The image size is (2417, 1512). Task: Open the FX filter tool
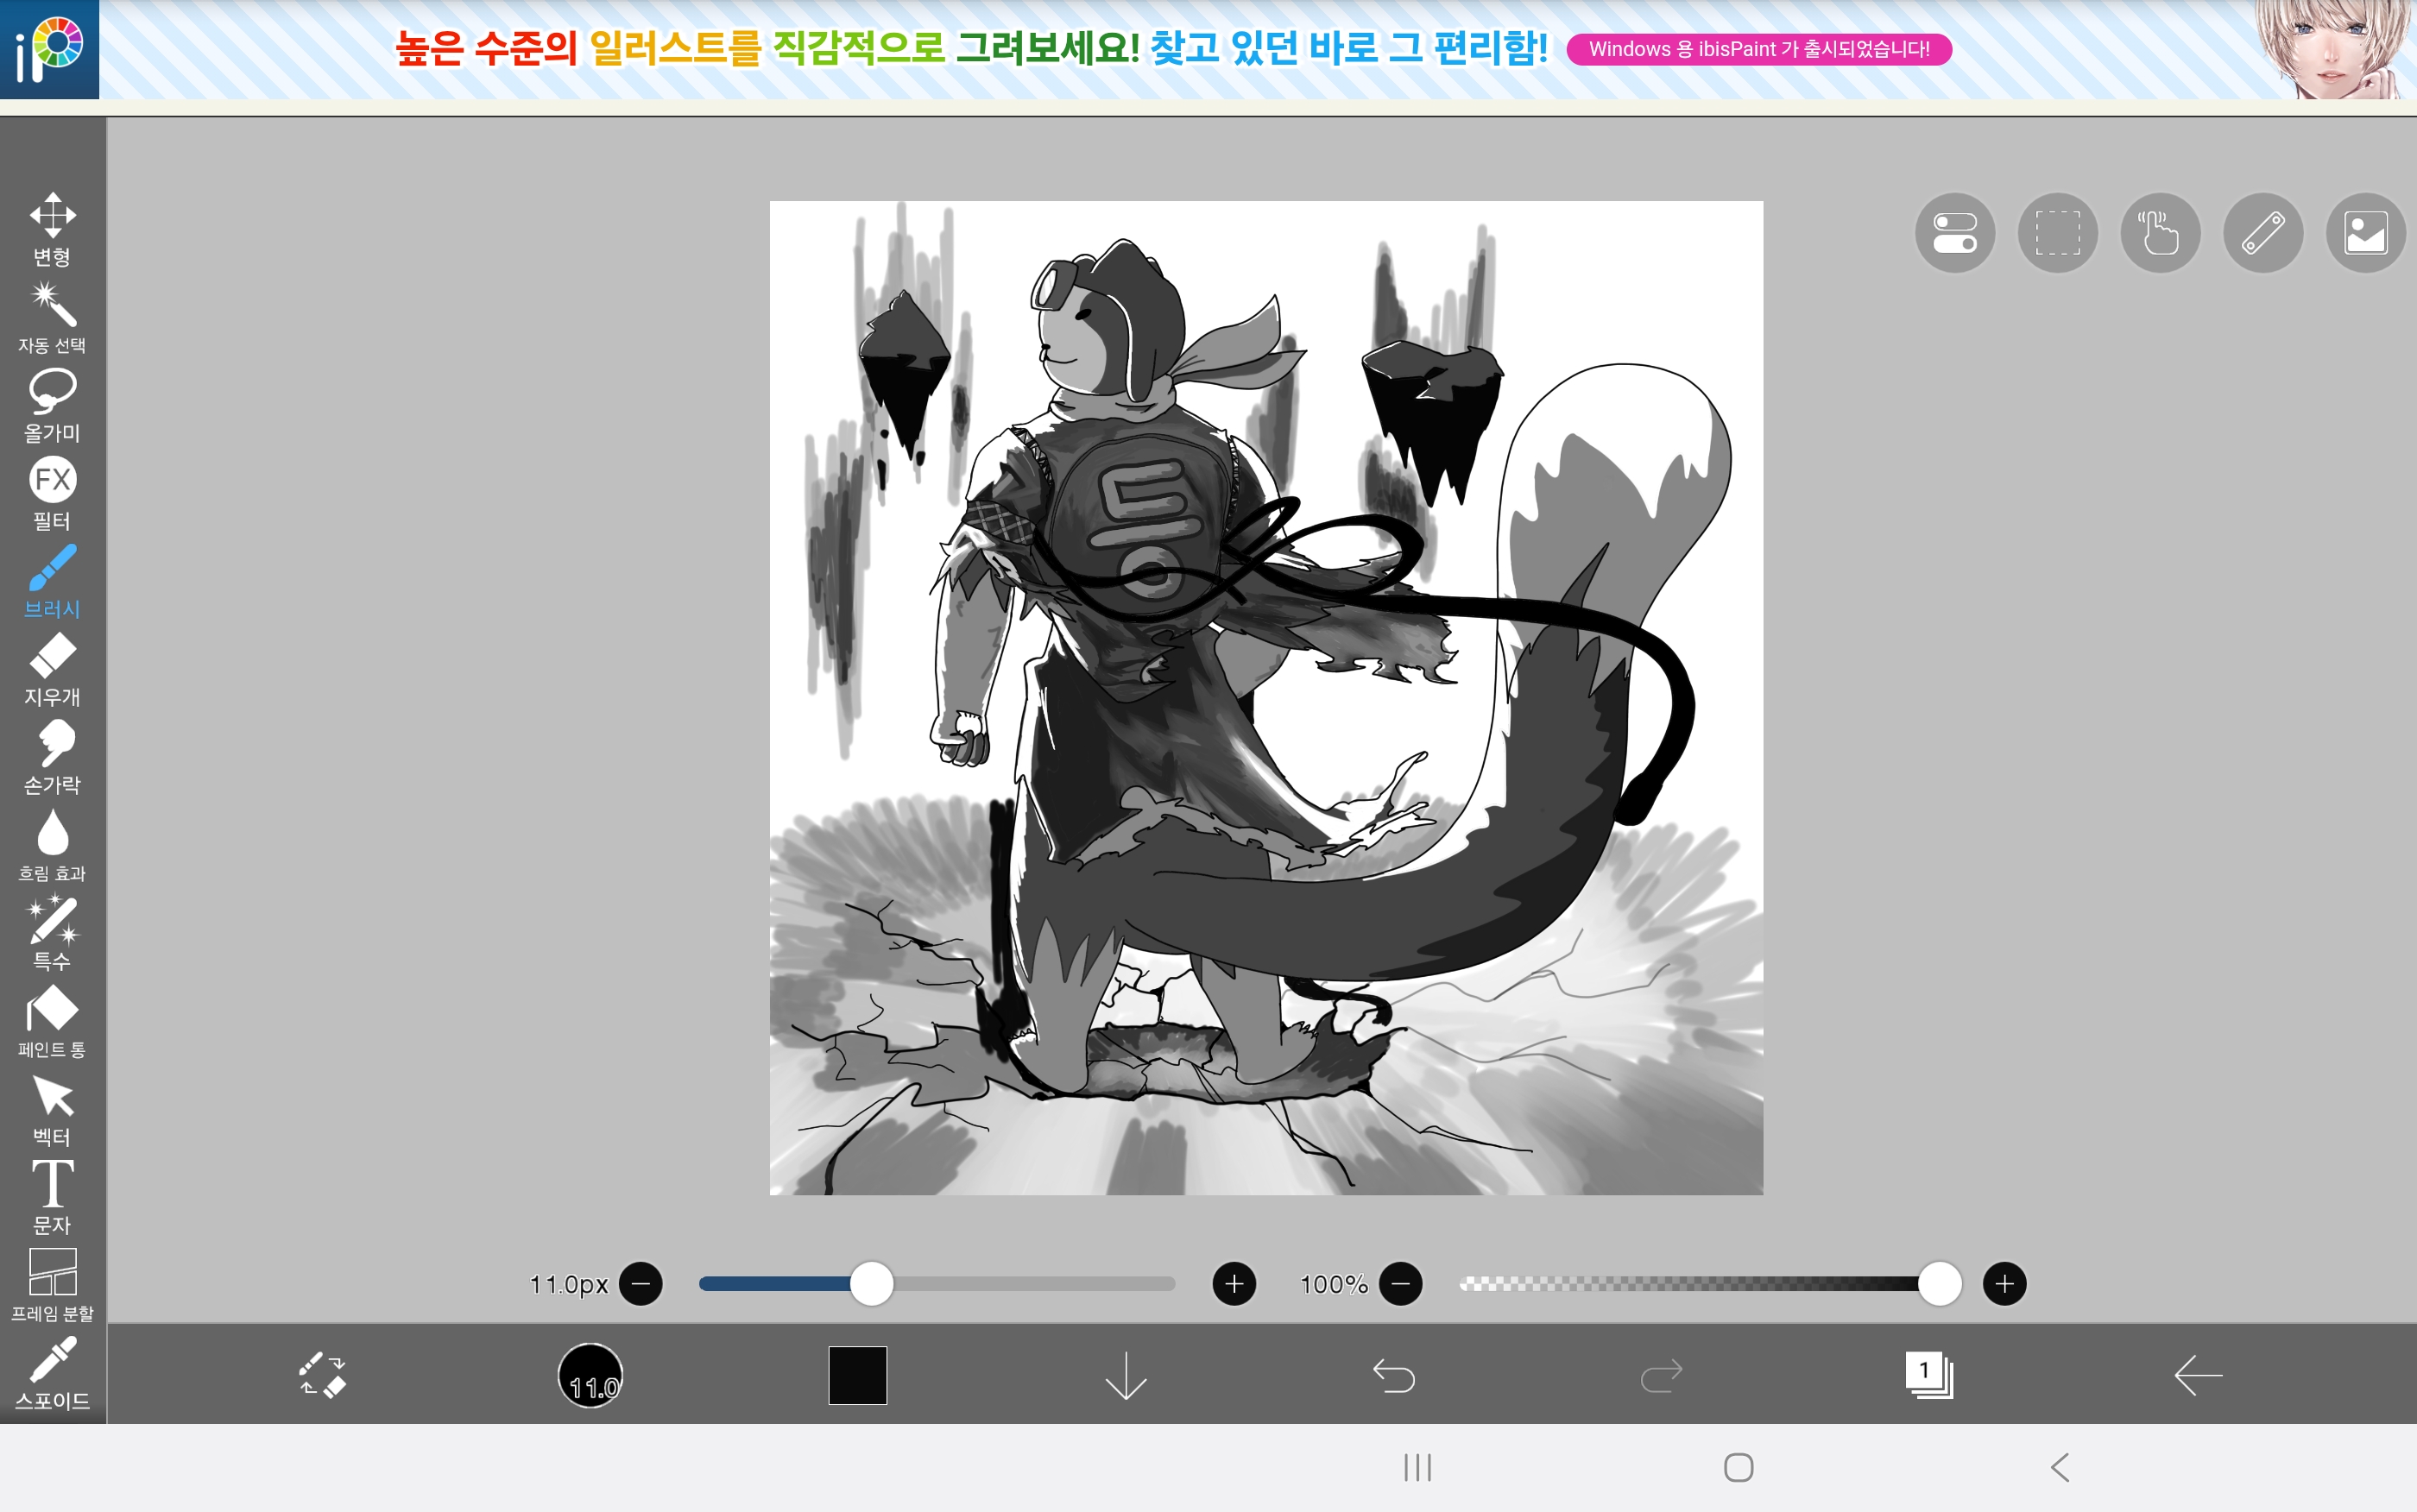pos(52,492)
